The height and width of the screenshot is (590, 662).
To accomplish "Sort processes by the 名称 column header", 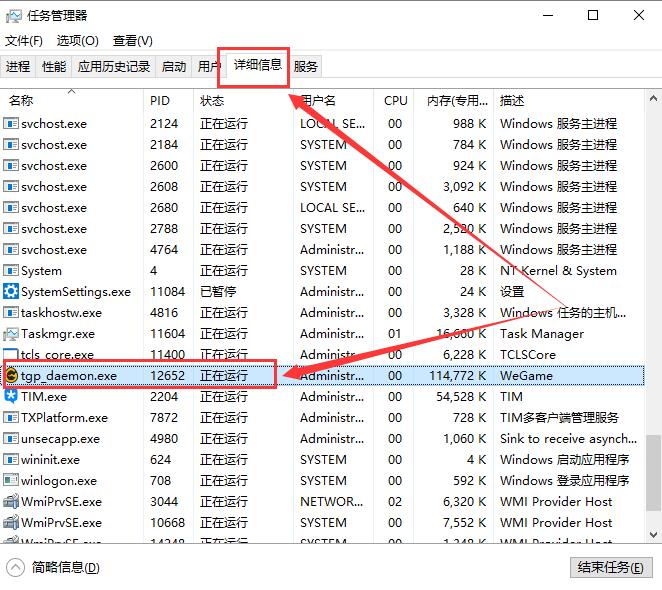I will [x=22, y=101].
